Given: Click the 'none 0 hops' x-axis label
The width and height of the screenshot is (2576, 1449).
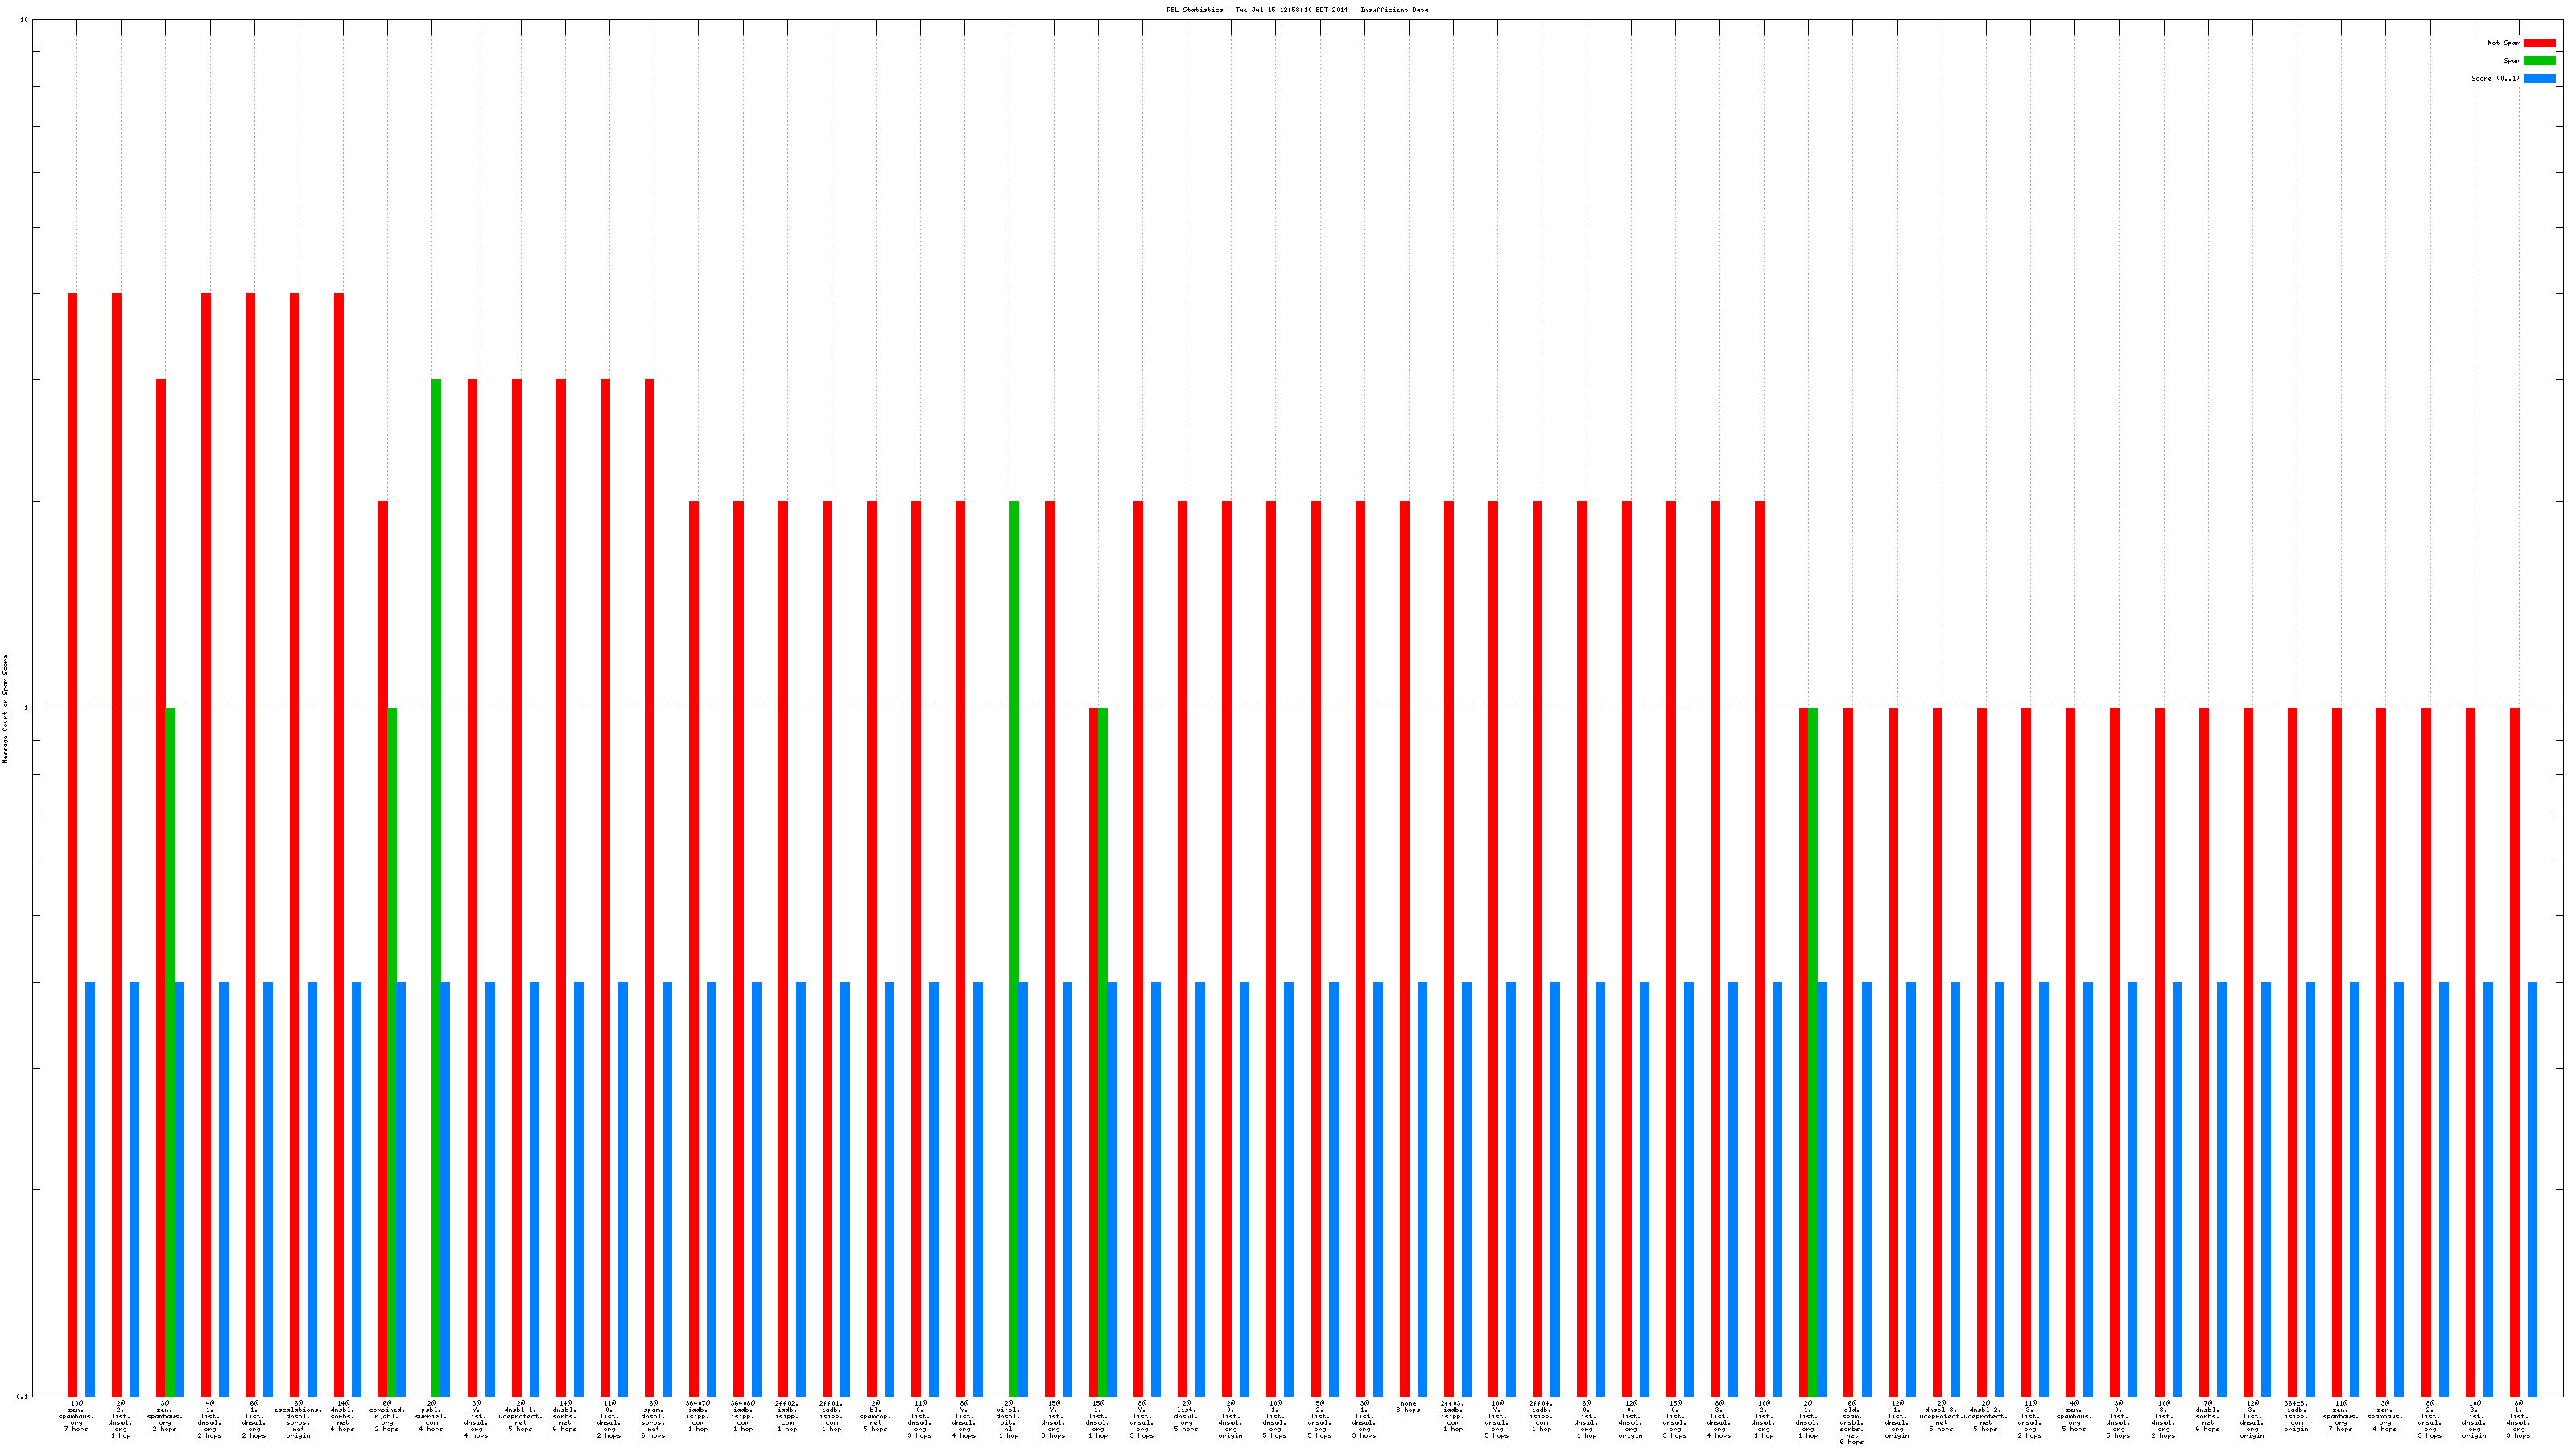Looking at the screenshot, I should click(1407, 1407).
